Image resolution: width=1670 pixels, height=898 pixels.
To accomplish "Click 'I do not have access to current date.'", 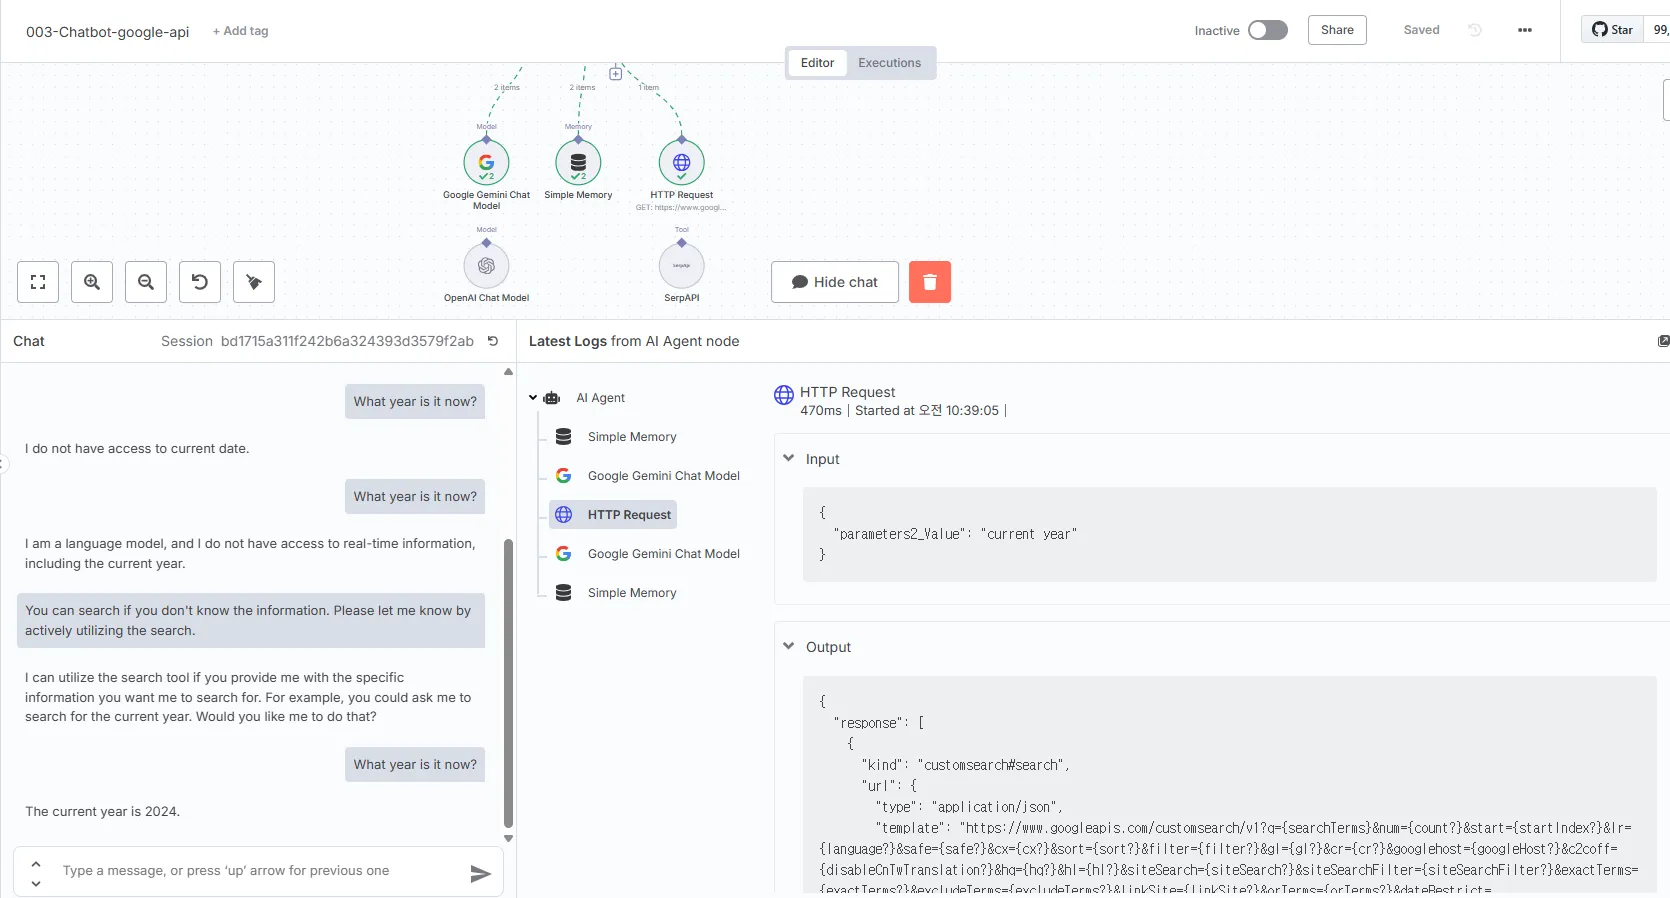I will 137,449.
